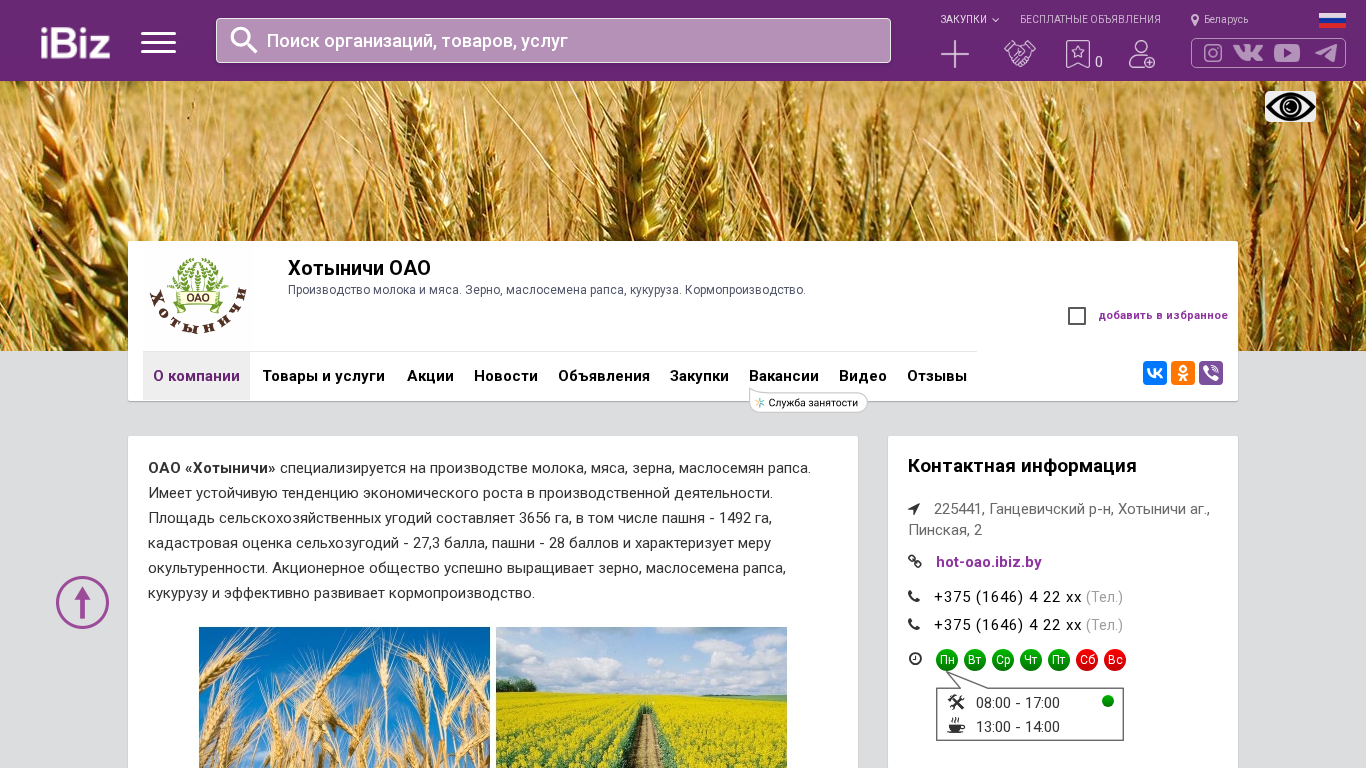Image resolution: width=1366 pixels, height=768 pixels.
Task: Select the Пн weekday circle
Action: click(x=947, y=660)
